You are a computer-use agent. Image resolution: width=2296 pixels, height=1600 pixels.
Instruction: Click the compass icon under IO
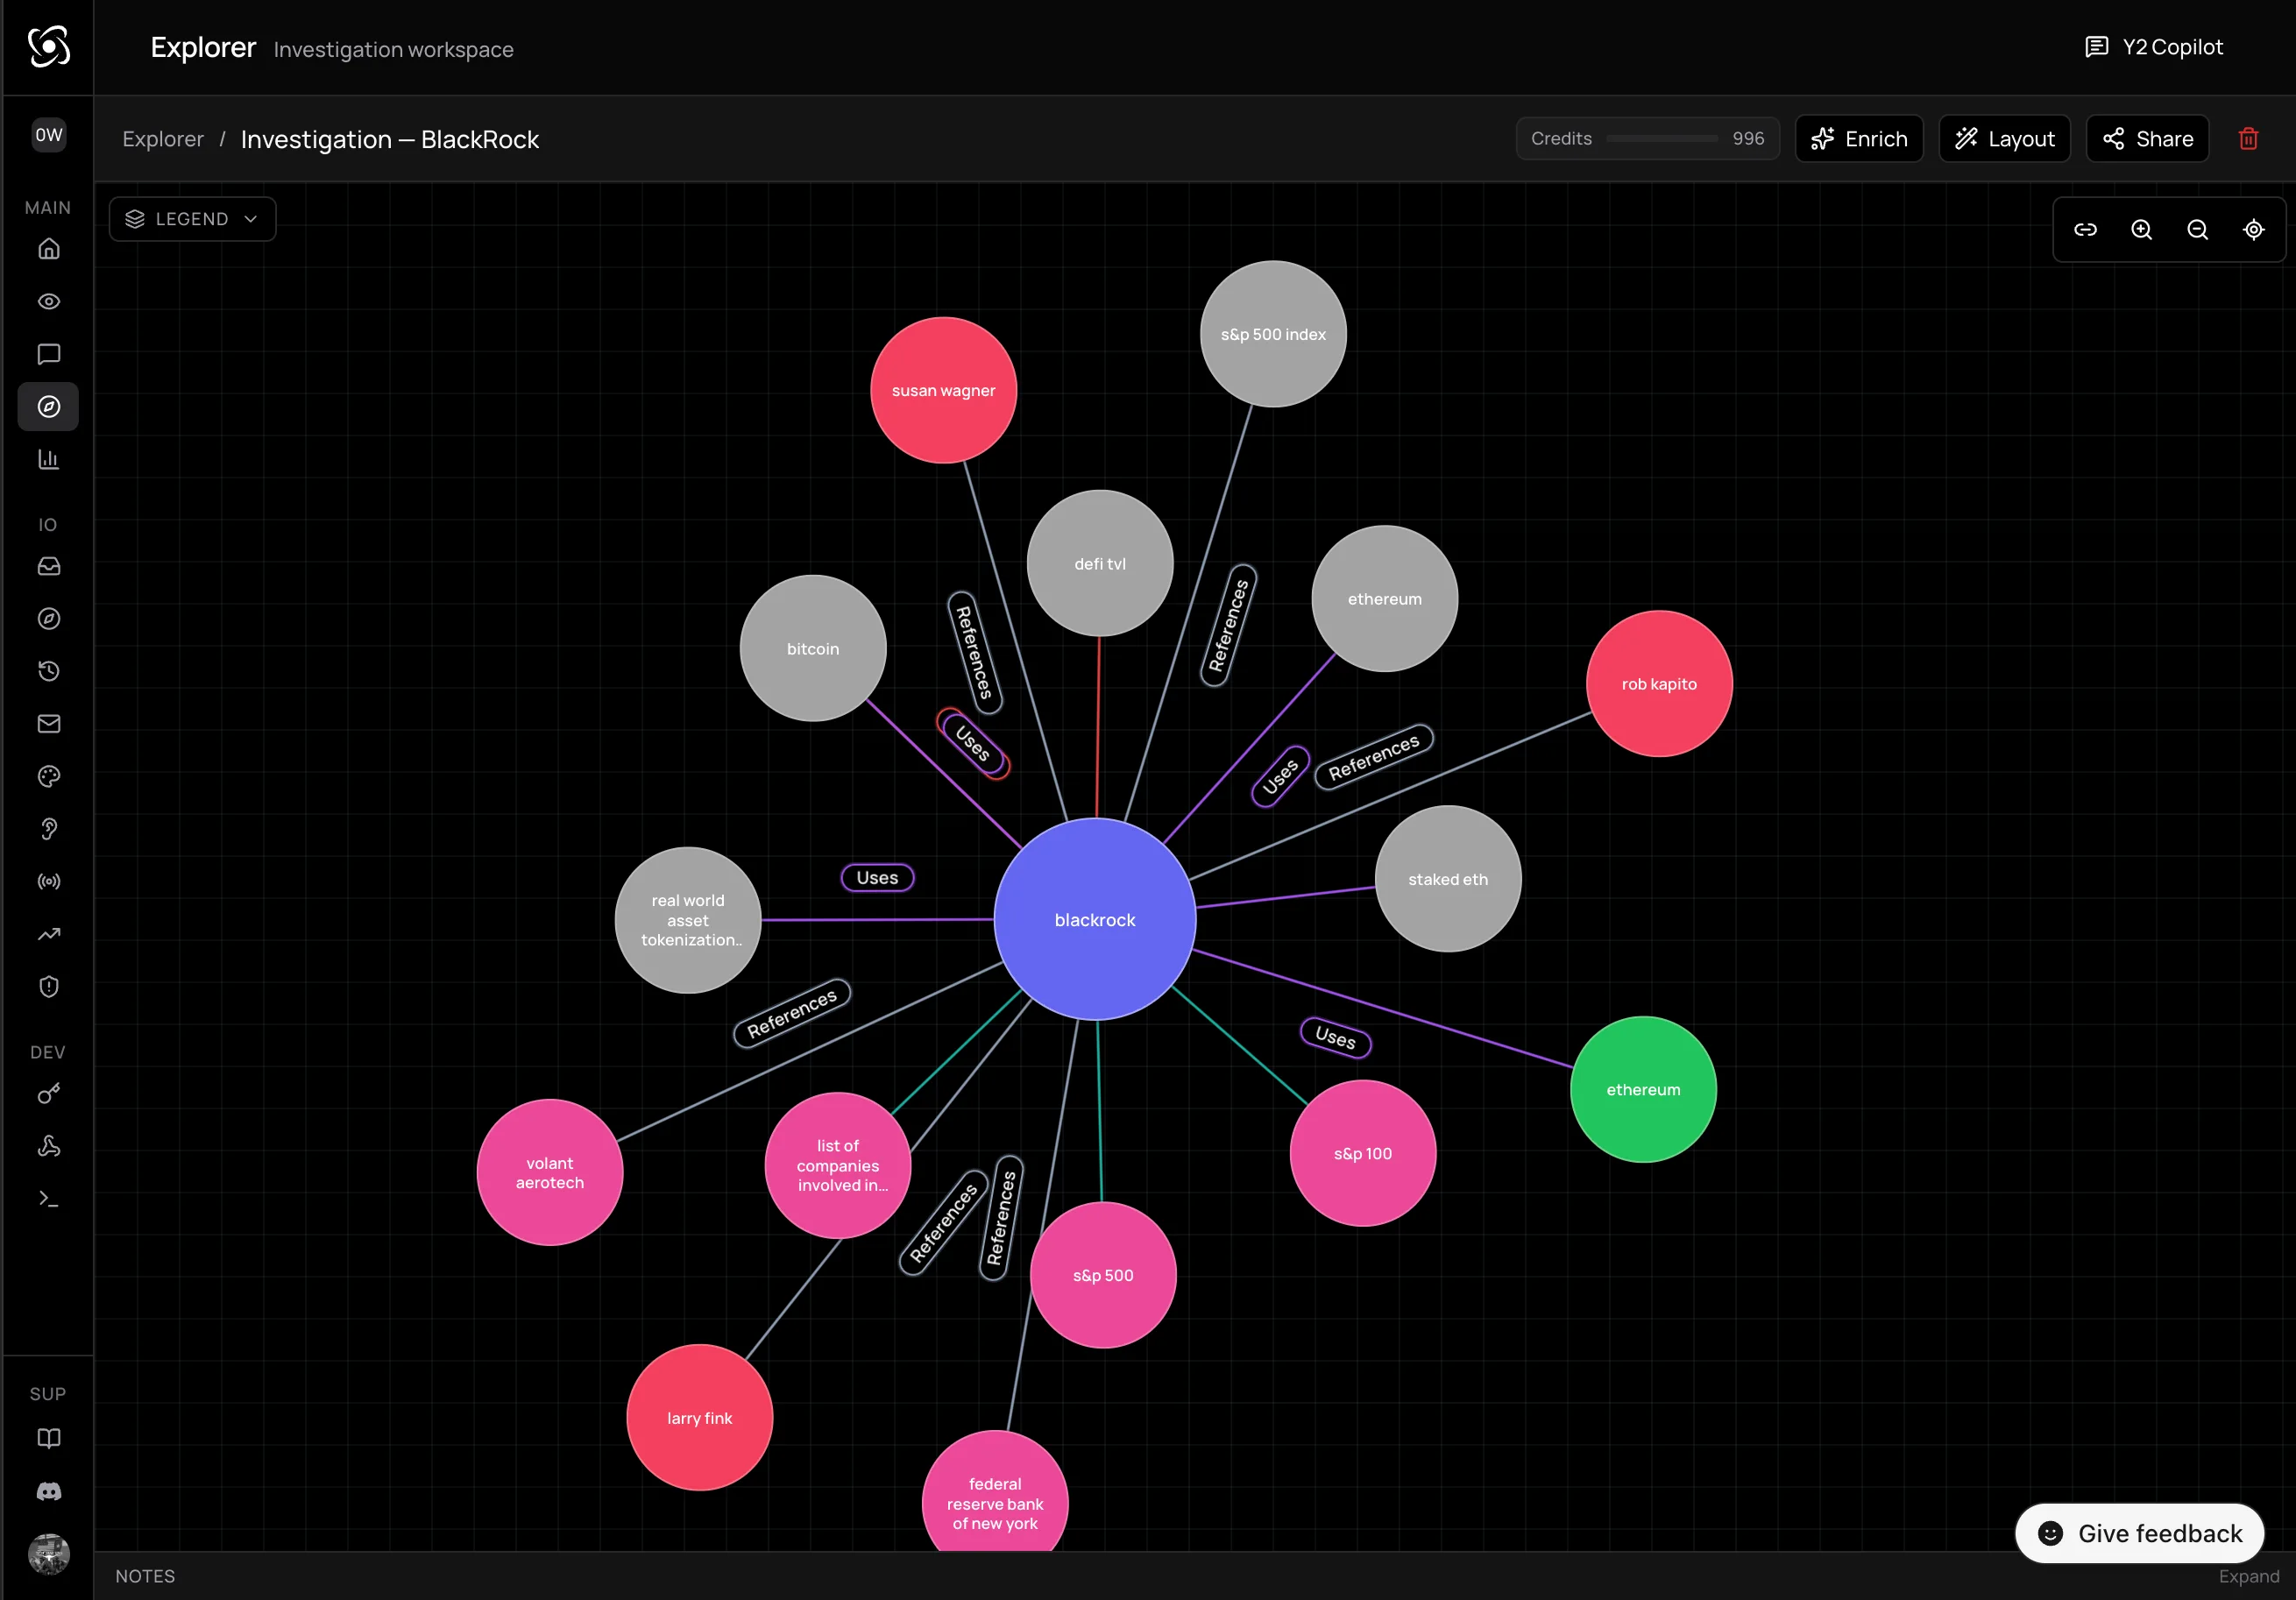point(48,619)
